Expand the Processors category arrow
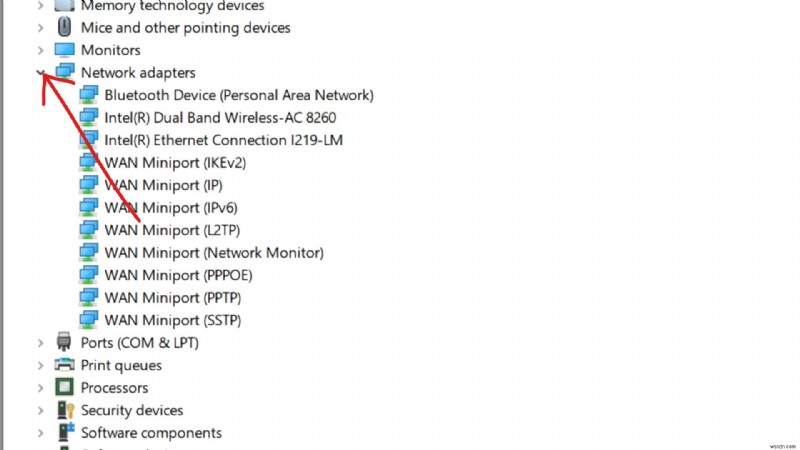Screen dimensions: 800x450 click(x=40, y=388)
